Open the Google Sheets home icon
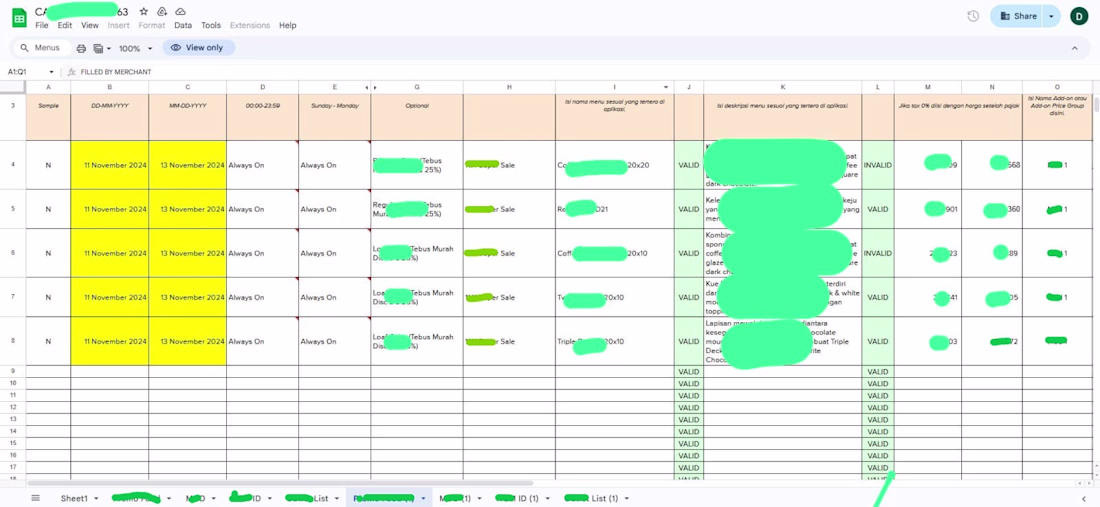Image resolution: width=1100 pixels, height=507 pixels. [19, 18]
